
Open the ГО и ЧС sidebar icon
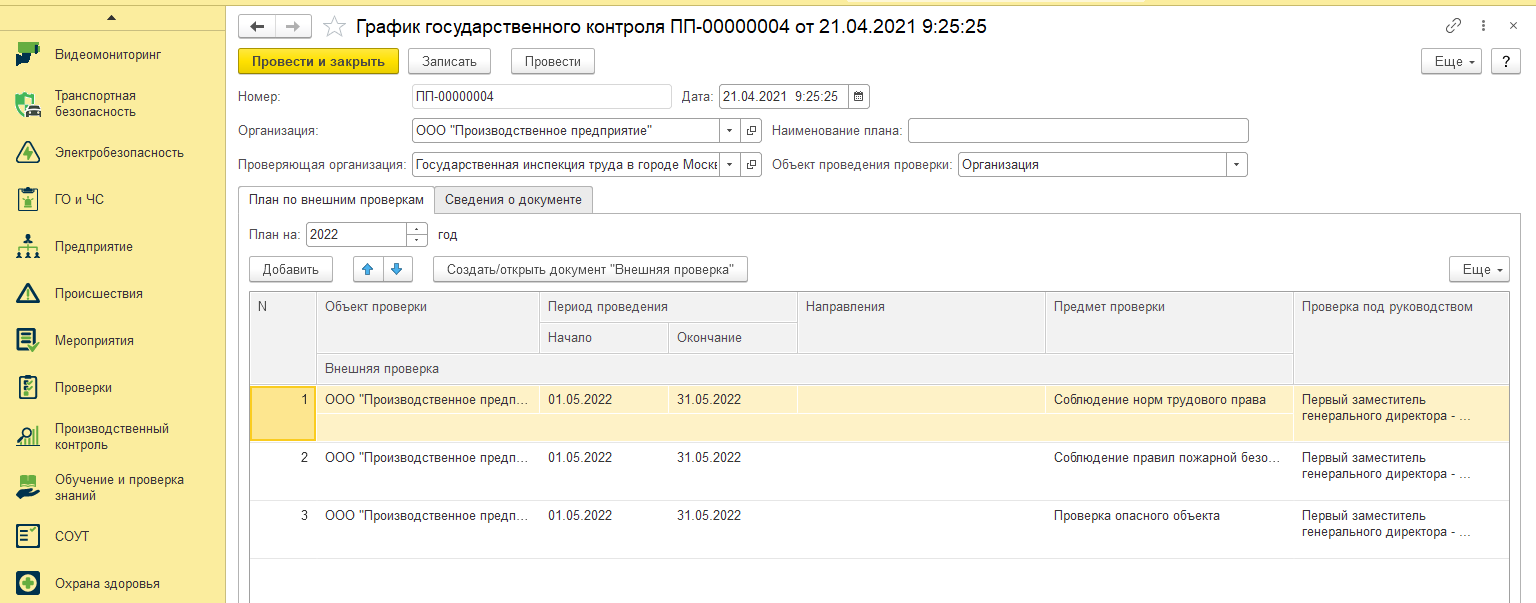tap(28, 199)
